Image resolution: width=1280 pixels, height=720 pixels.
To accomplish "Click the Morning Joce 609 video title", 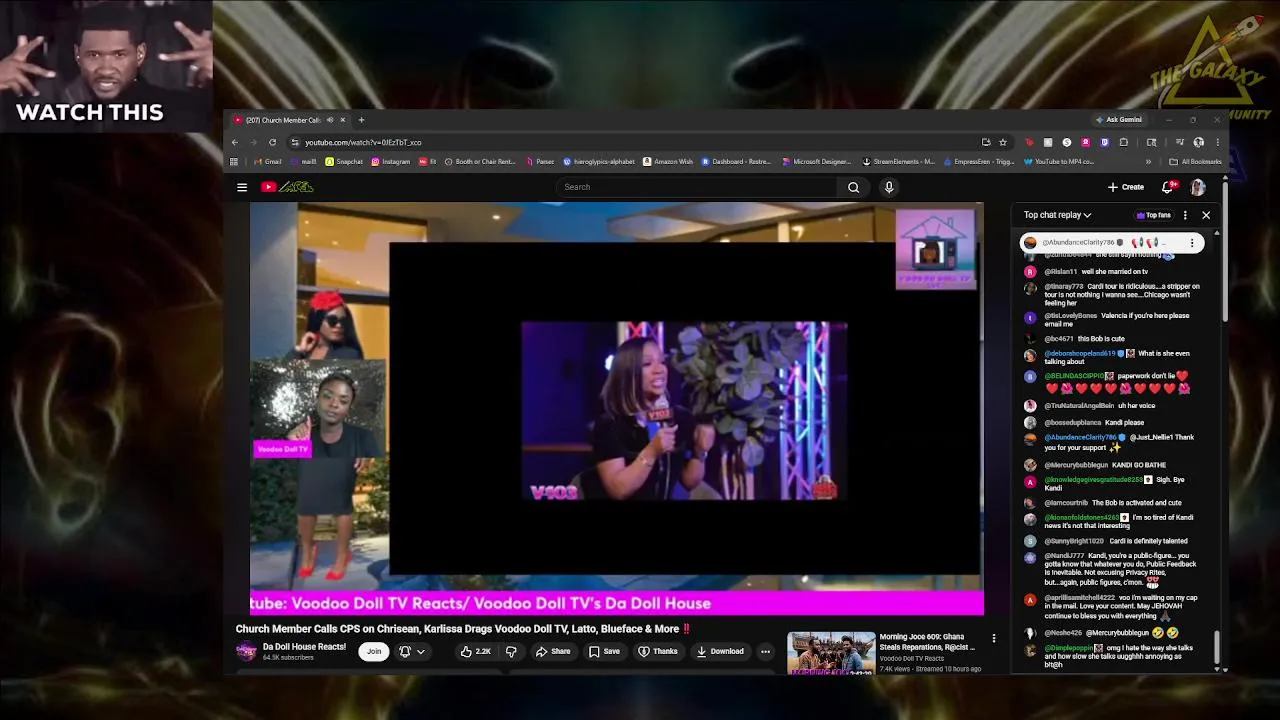I will click(927, 641).
